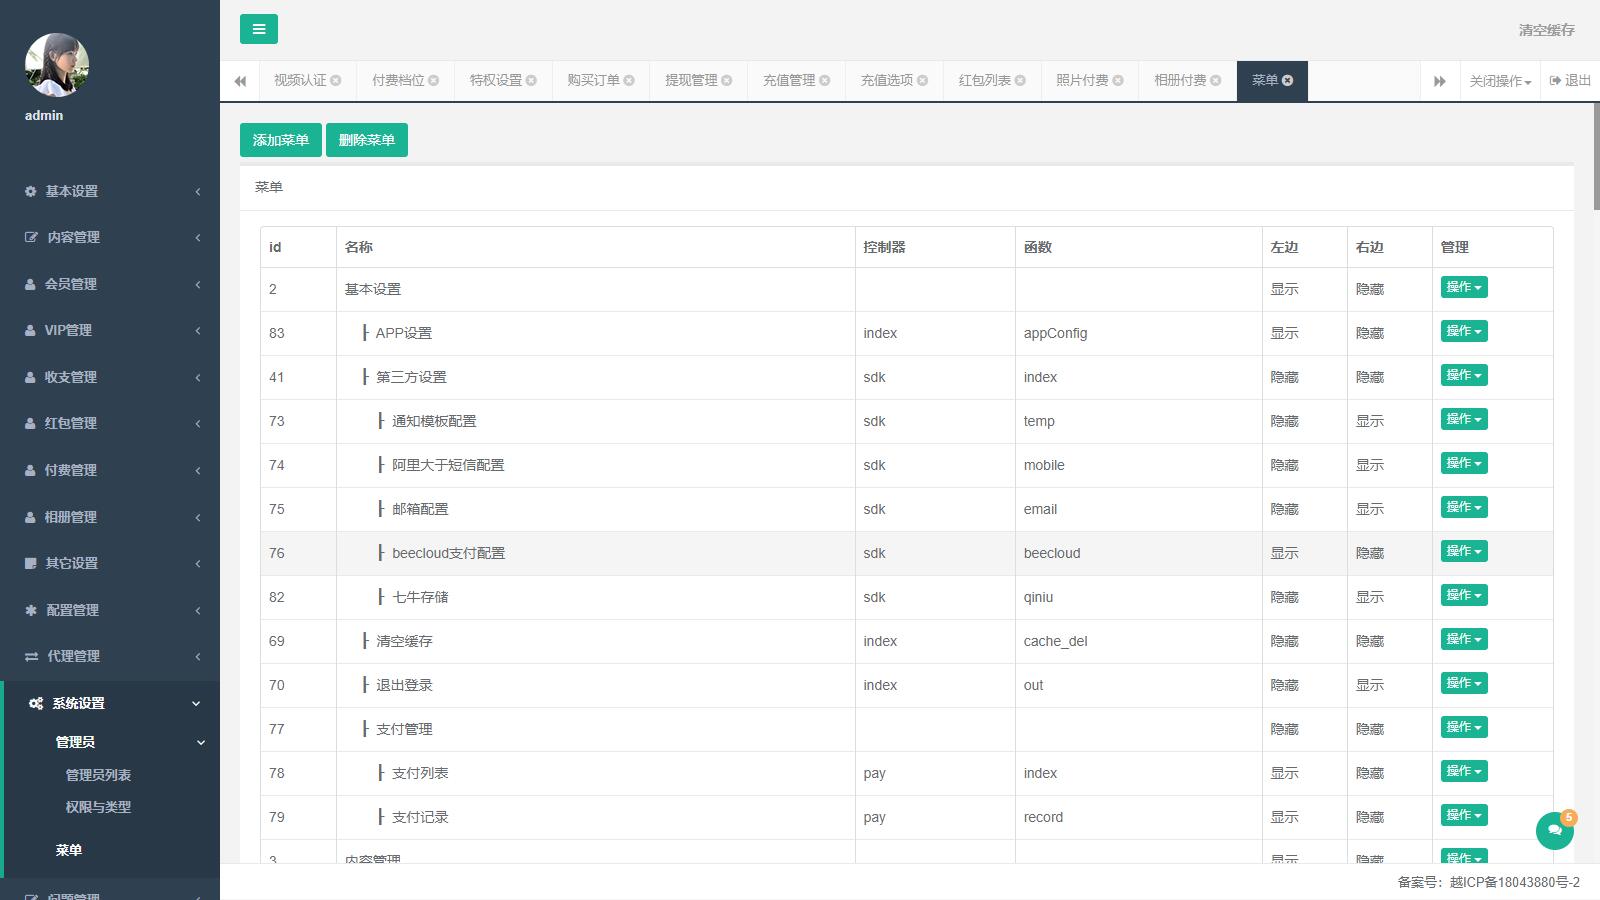The image size is (1600, 900).
Task: Click the admin avatar picture
Action: [x=57, y=65]
